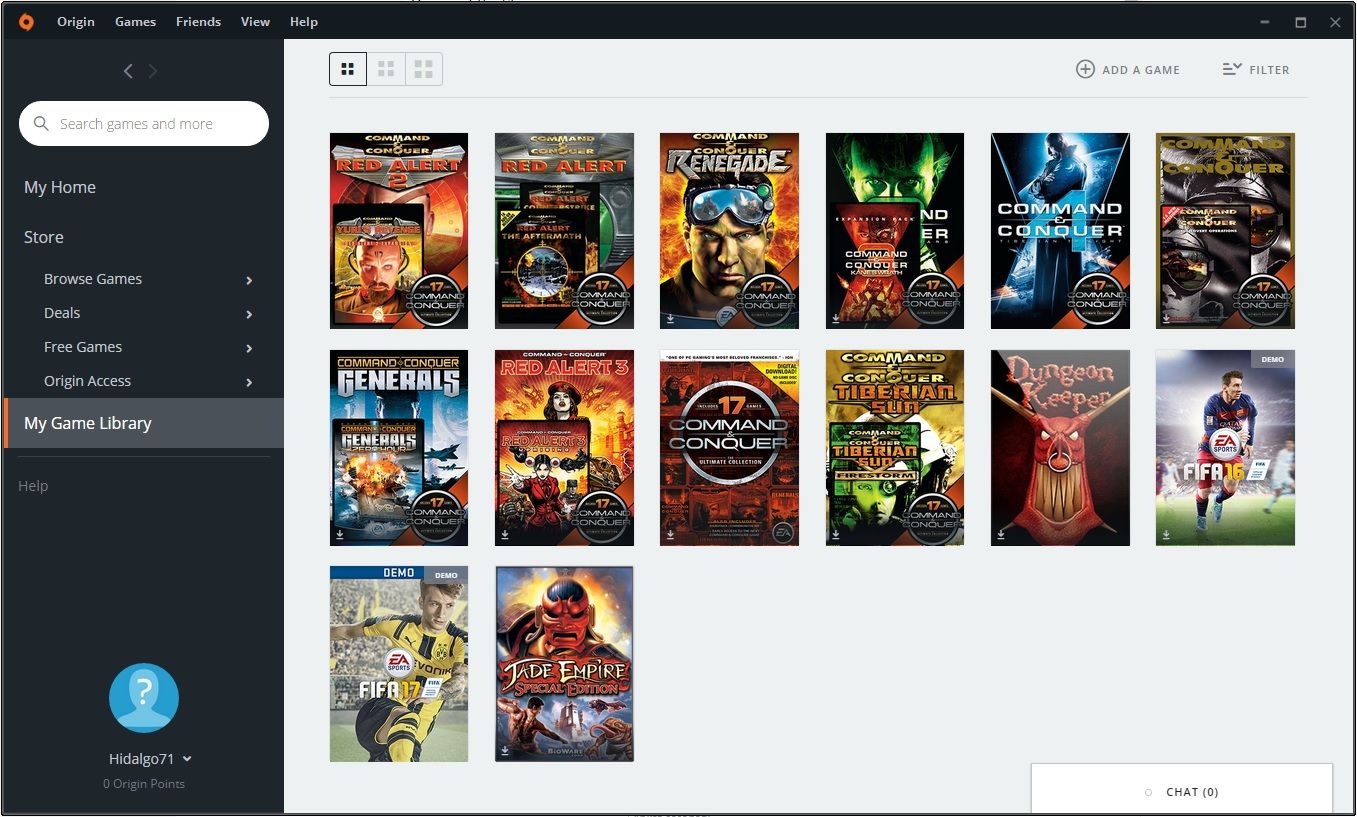Select the FIFA 17 demo tile
The height and width of the screenshot is (817, 1357).
[399, 664]
